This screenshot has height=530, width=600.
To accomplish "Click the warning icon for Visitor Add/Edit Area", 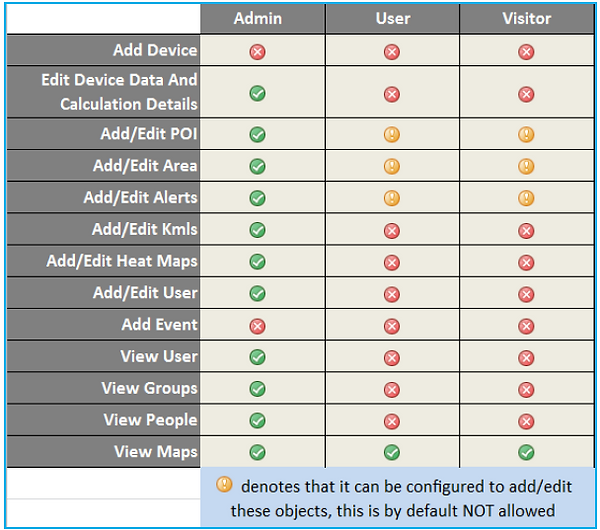I will tap(526, 166).
